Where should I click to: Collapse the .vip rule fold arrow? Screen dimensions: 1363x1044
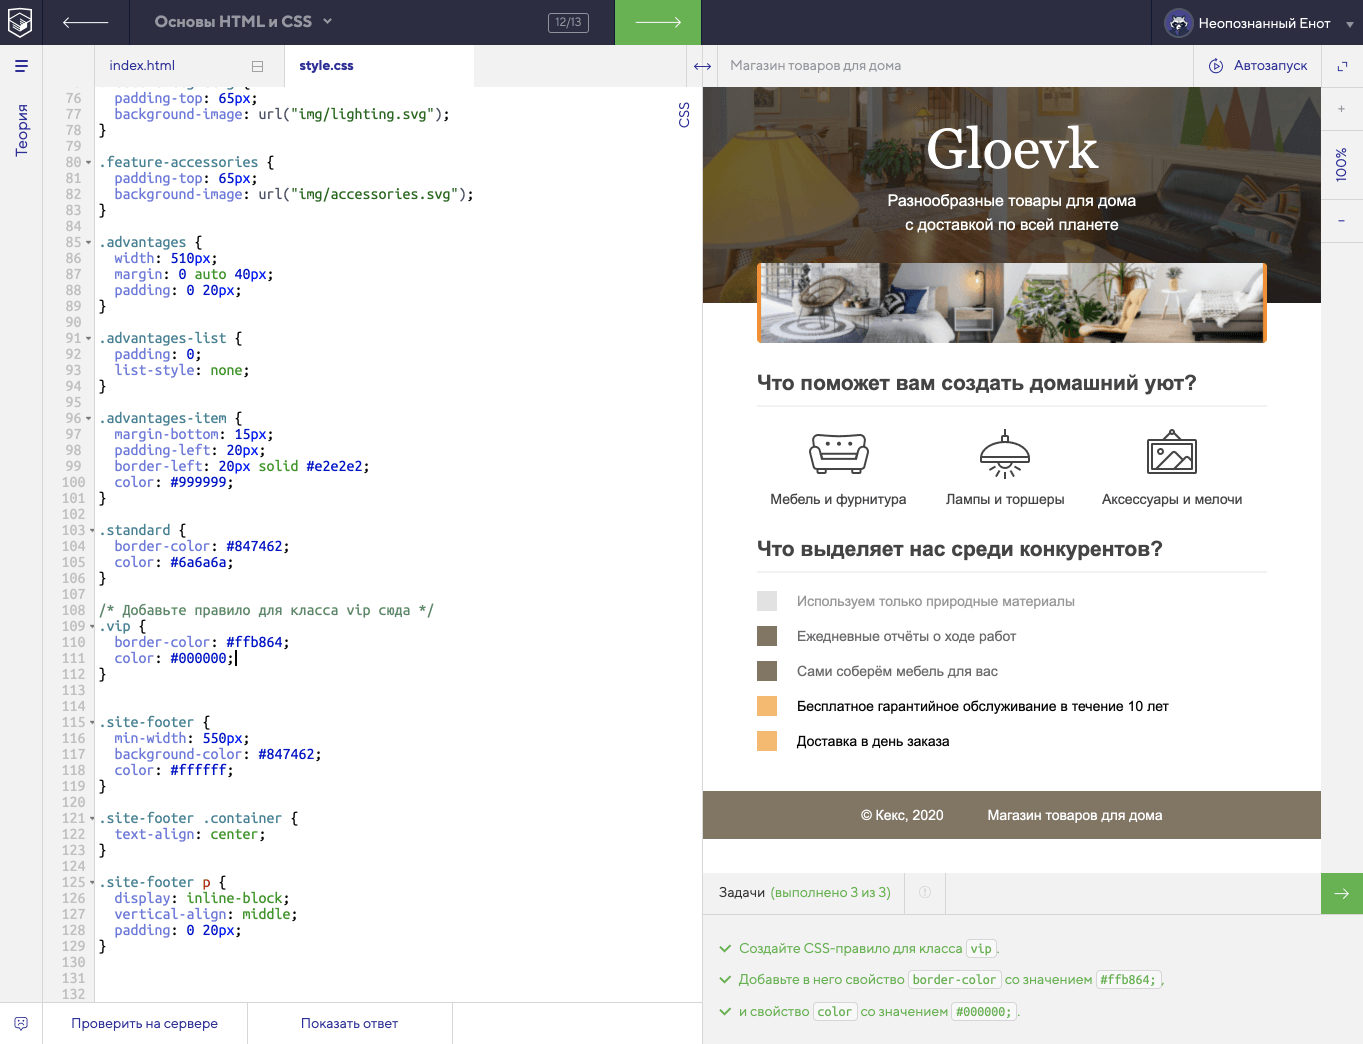[x=91, y=627]
